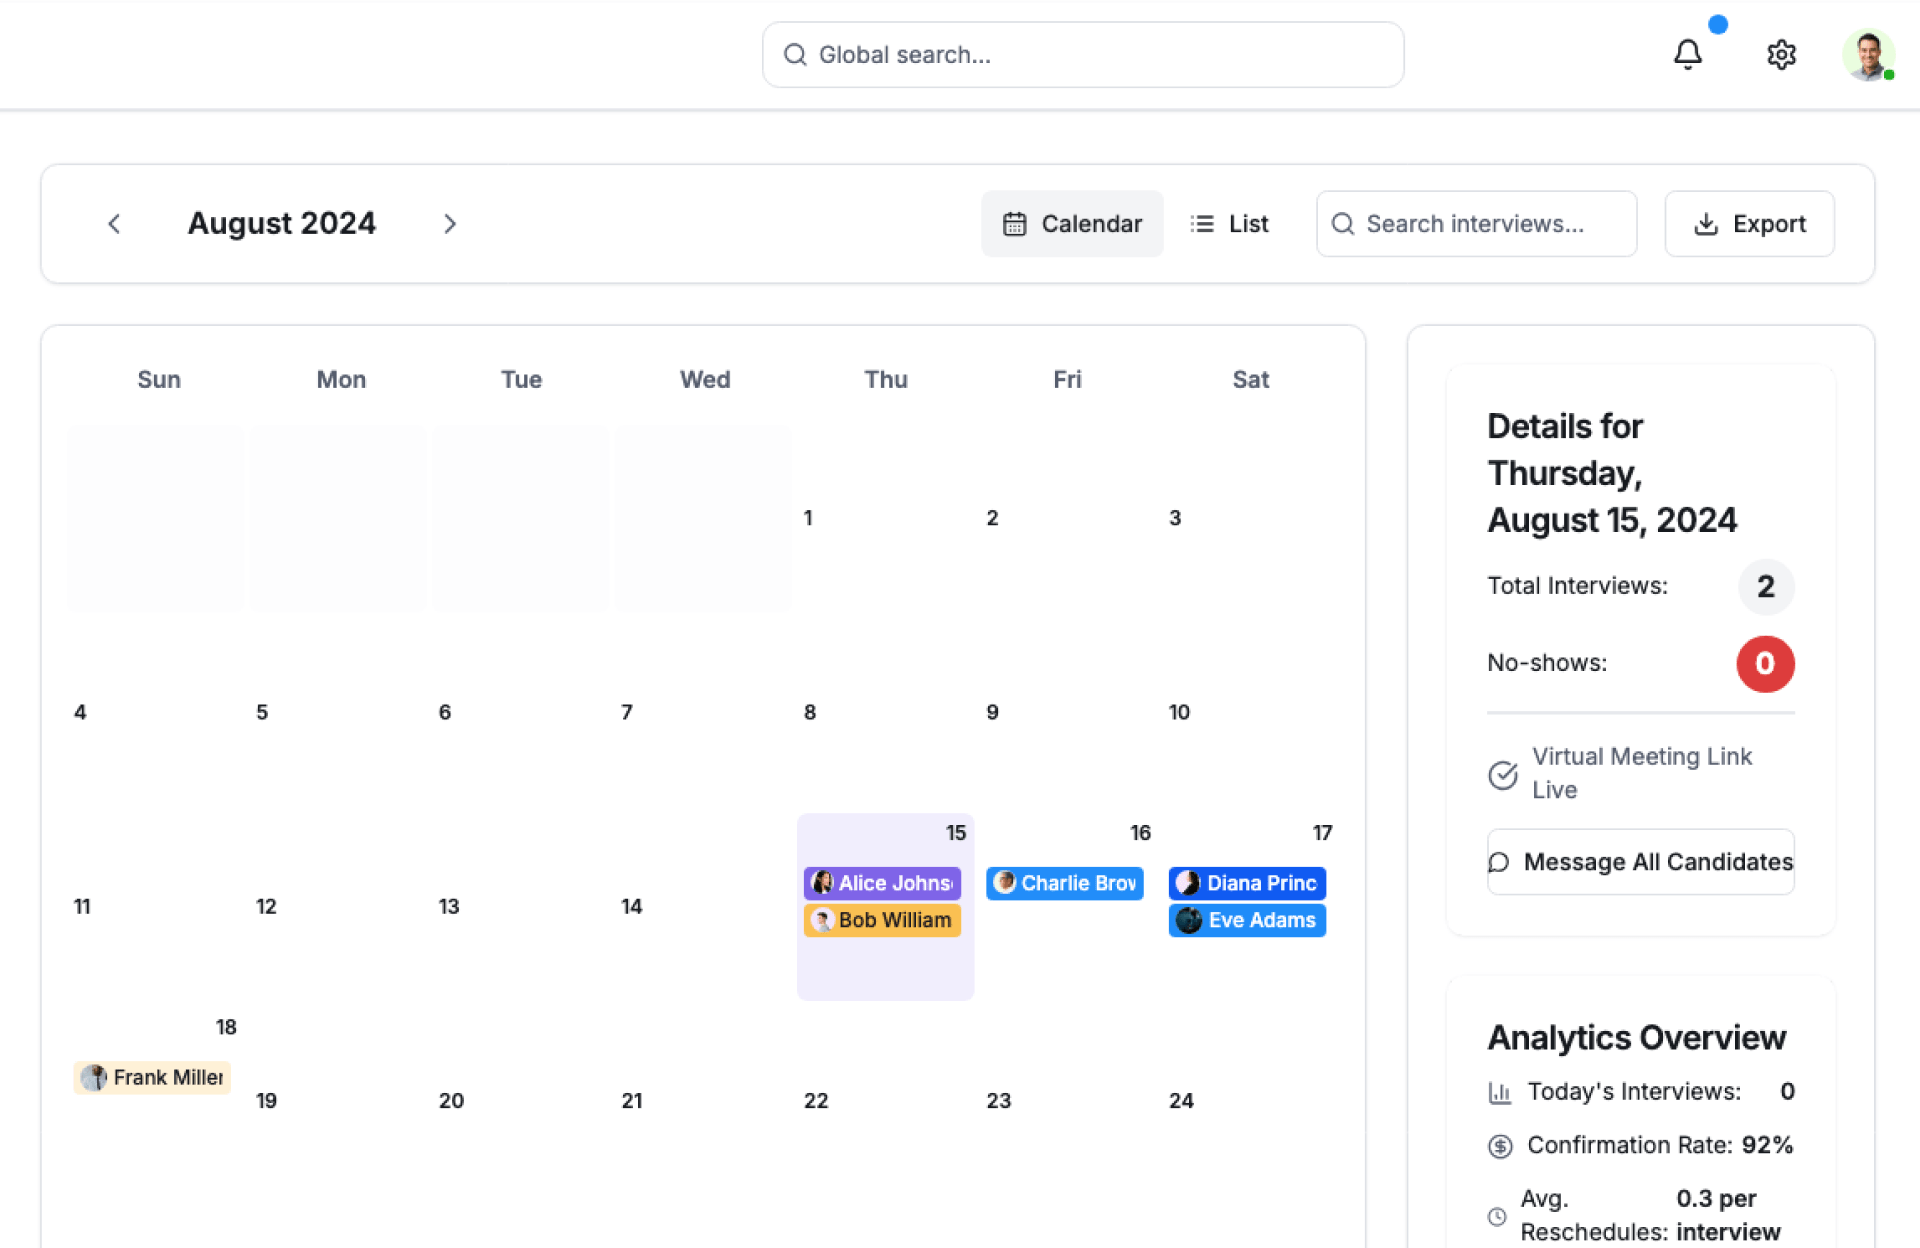Open Bob Williams interview event
Screen dimensions: 1920x1248
(882, 920)
